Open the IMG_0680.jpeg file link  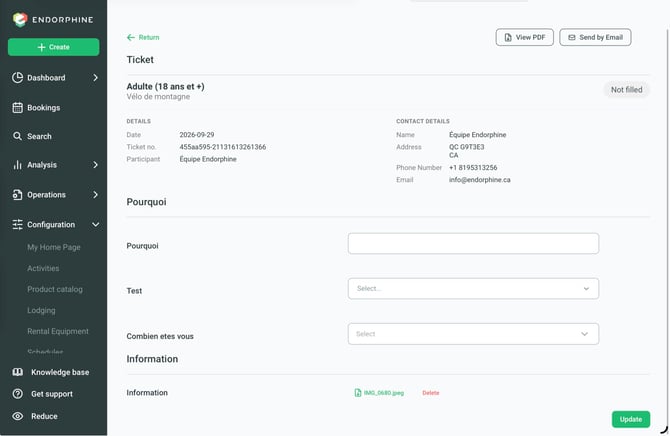pos(384,393)
